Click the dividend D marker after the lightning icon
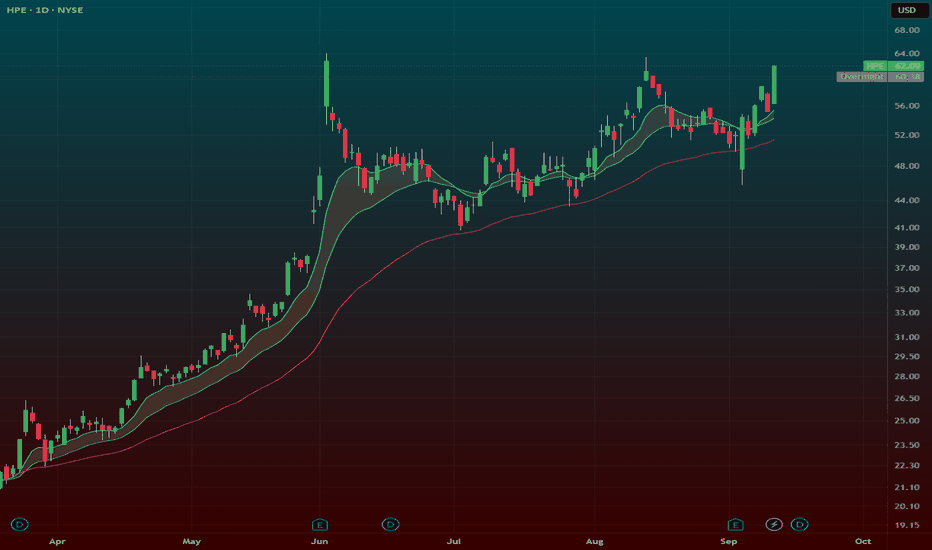Screen dimensions: 932x550 click(x=799, y=524)
